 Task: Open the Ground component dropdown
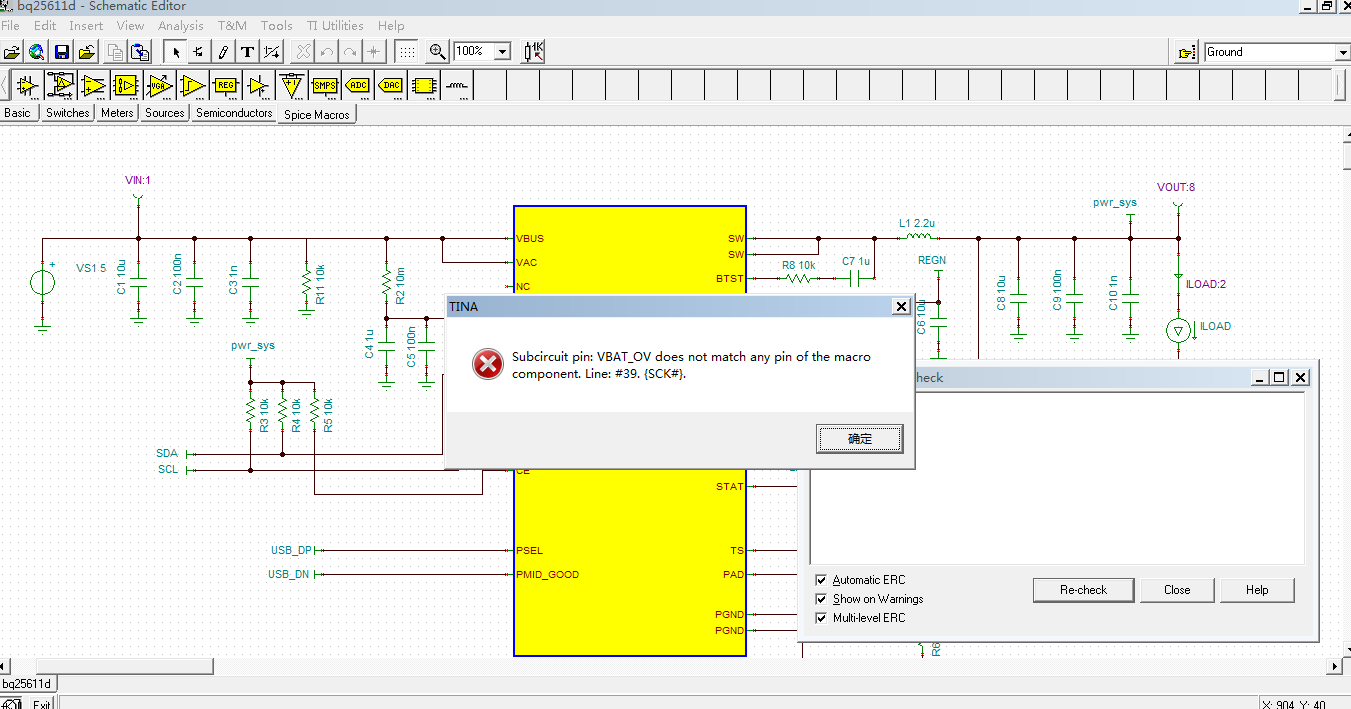coord(1342,52)
